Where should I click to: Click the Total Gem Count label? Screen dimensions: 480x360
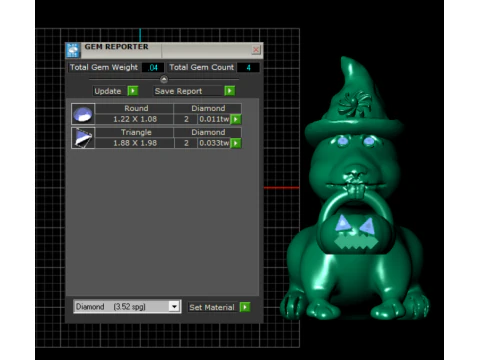[x=201, y=67]
